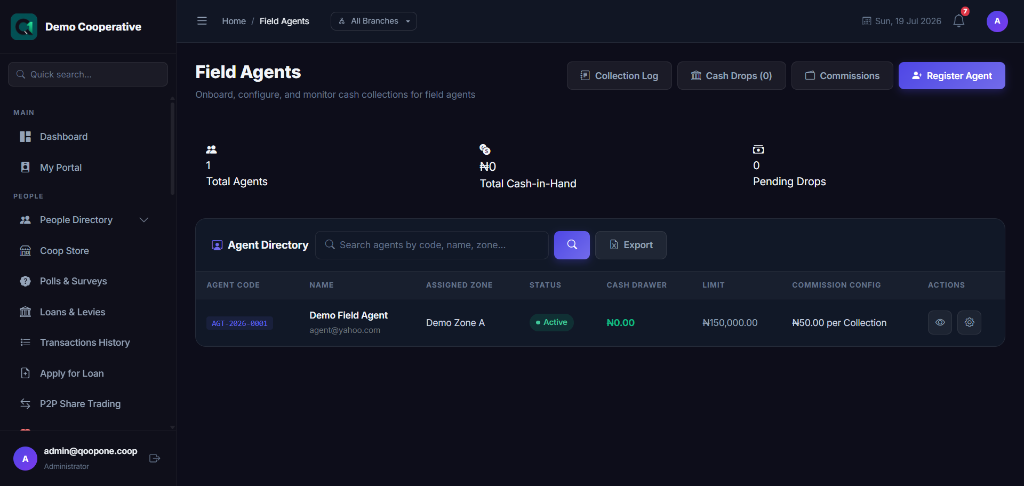Click the Total Agents people icon

click(212, 150)
